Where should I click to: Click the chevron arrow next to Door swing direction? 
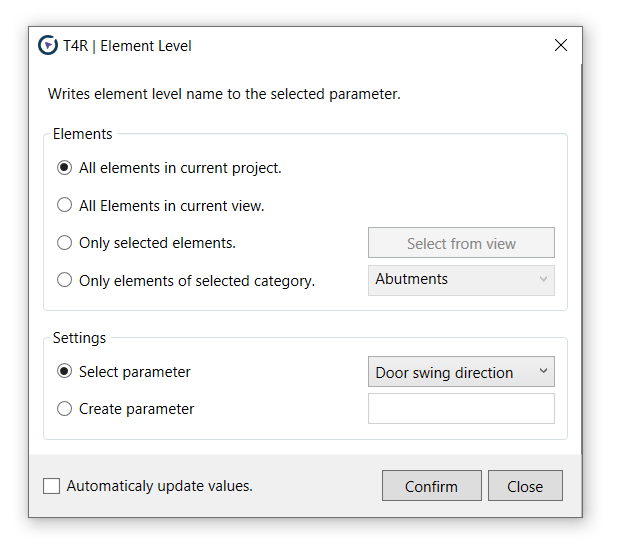(x=543, y=371)
